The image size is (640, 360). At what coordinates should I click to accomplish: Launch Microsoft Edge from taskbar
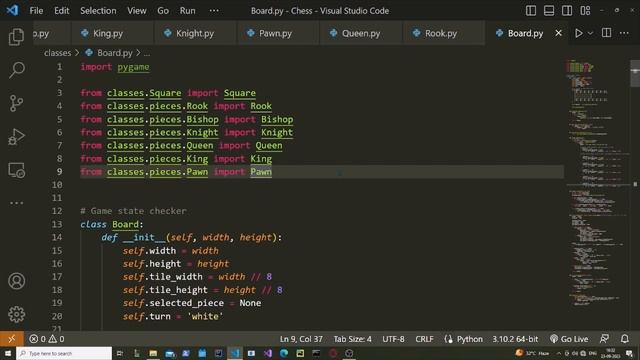tap(284, 353)
